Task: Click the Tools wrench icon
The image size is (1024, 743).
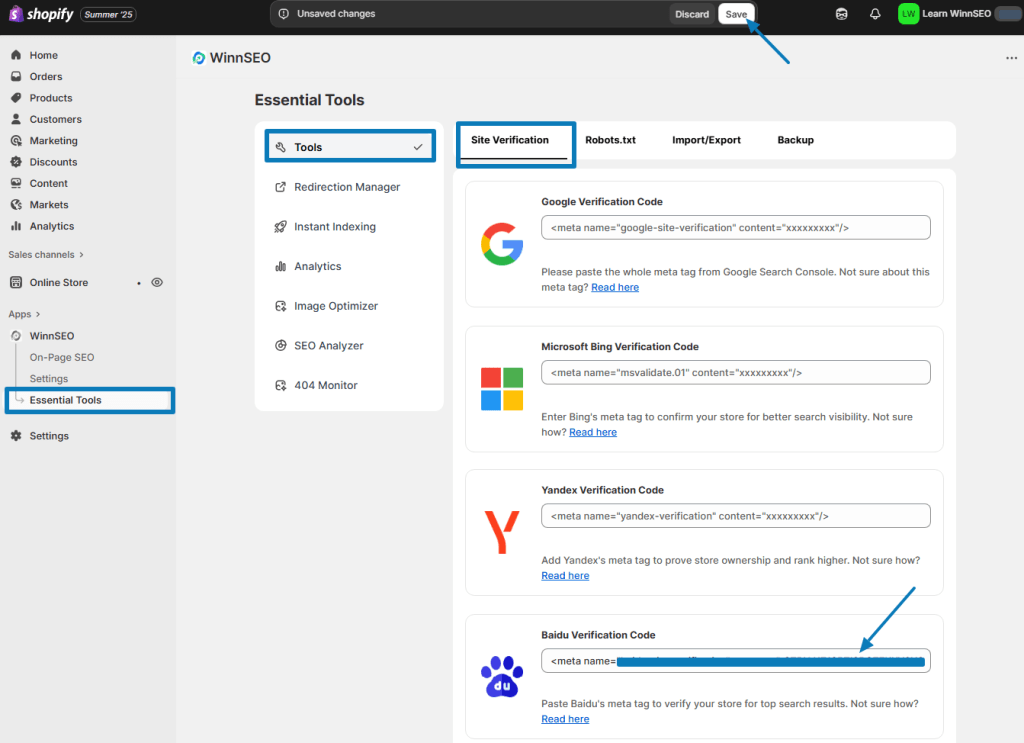Action: click(281, 147)
